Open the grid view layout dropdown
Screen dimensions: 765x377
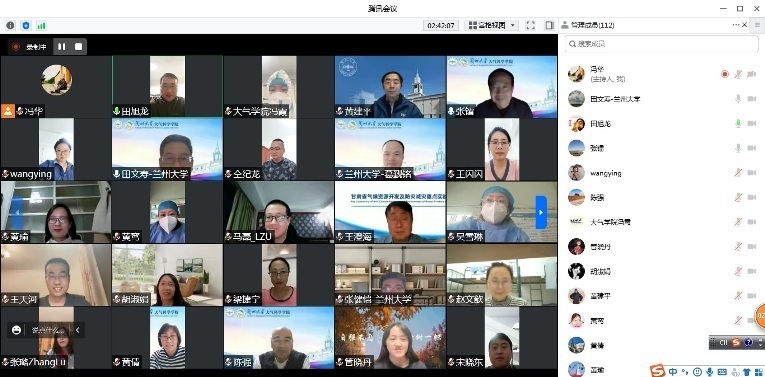491,25
